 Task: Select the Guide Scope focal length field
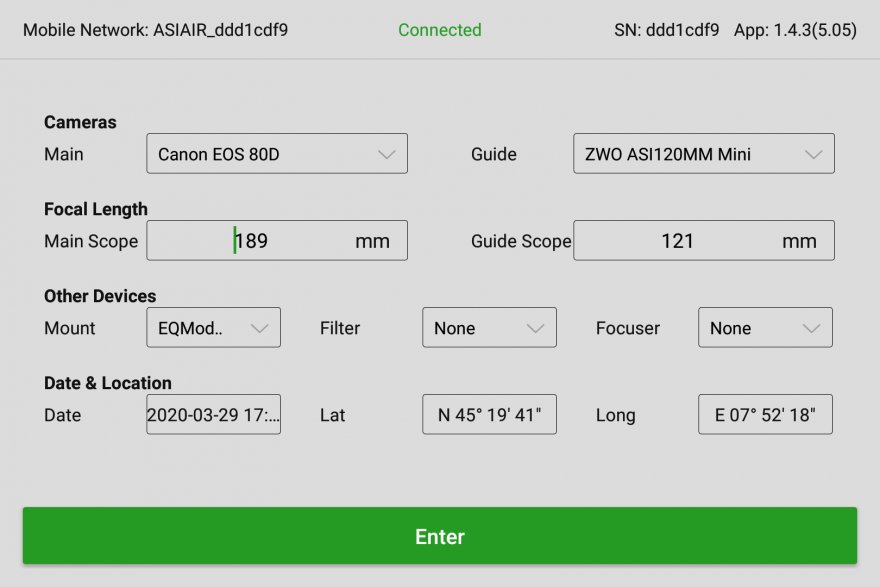pyautogui.click(x=703, y=241)
